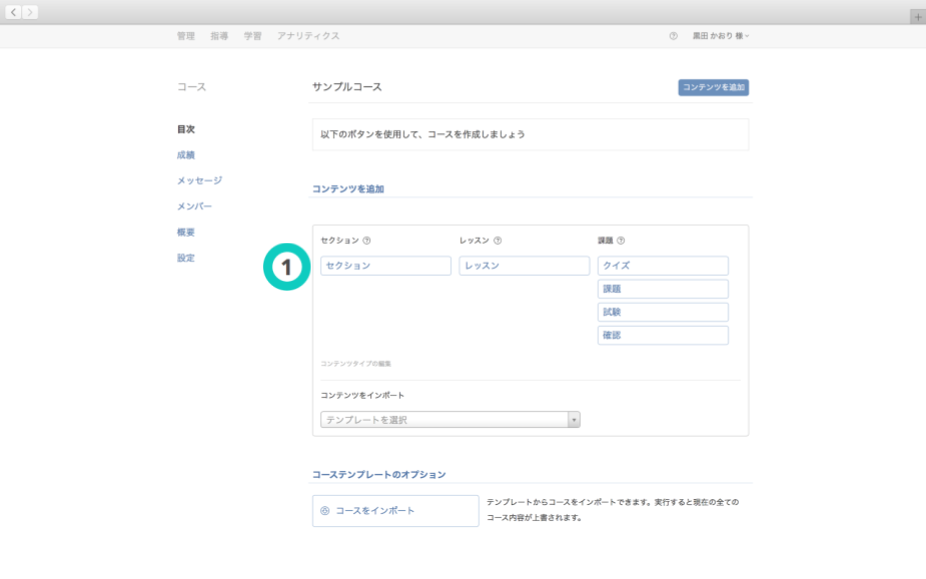This screenshot has height=579, width=926.
Task: Open the 管理 menu
Action: click(186, 36)
